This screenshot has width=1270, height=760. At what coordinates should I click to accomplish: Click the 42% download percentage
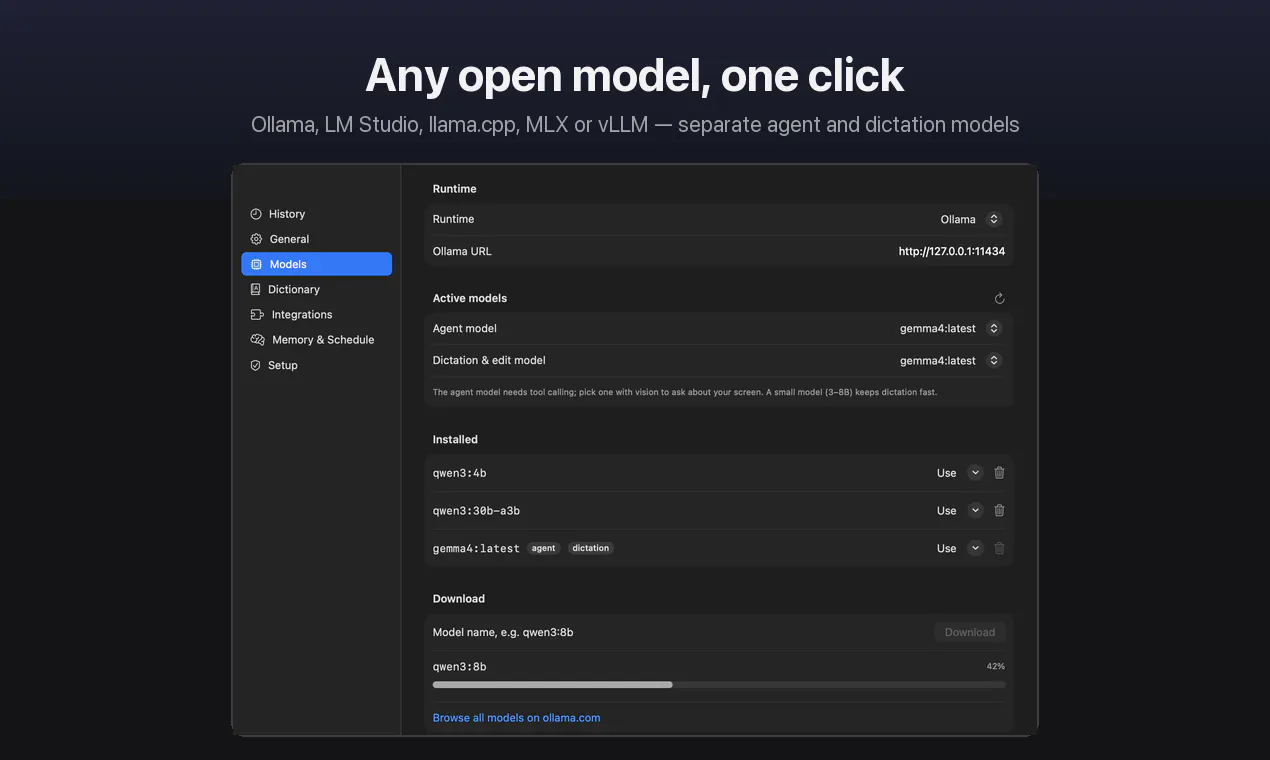995,666
